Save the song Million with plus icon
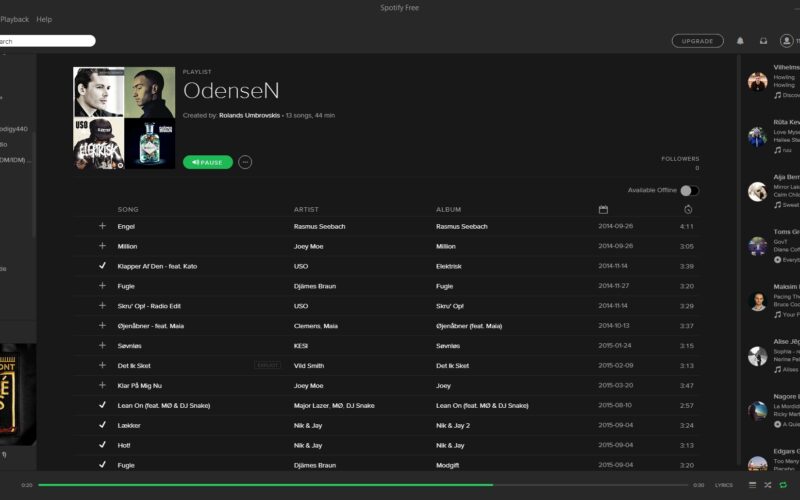 [102, 246]
